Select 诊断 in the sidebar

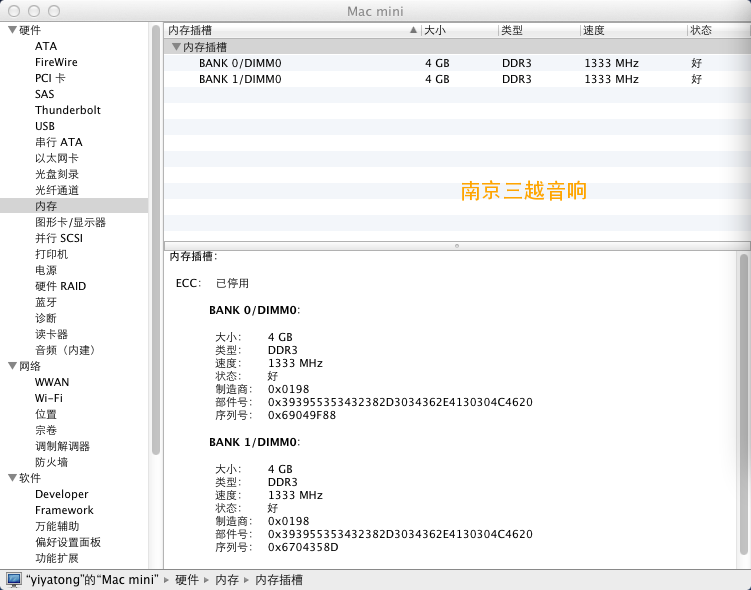(46, 318)
